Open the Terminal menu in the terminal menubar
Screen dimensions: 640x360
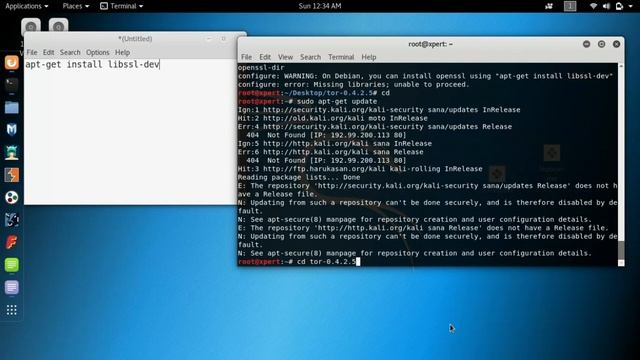point(341,57)
